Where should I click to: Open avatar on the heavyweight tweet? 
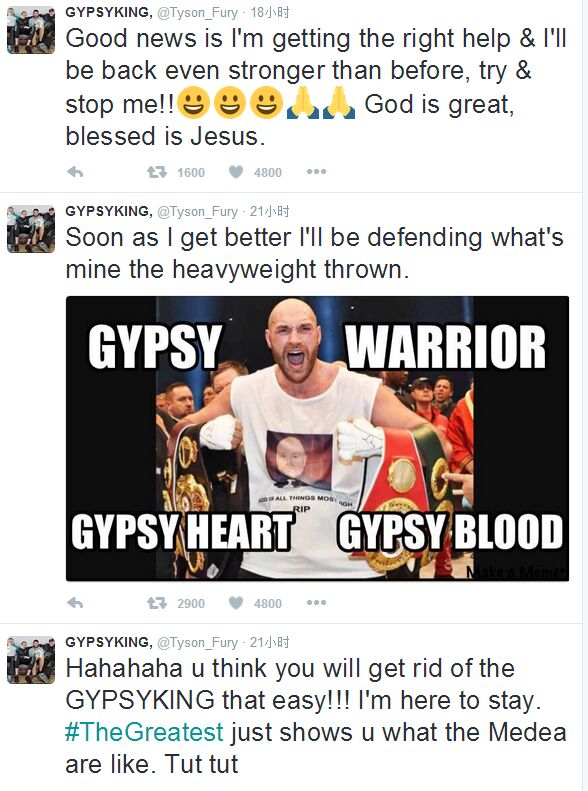point(31,229)
